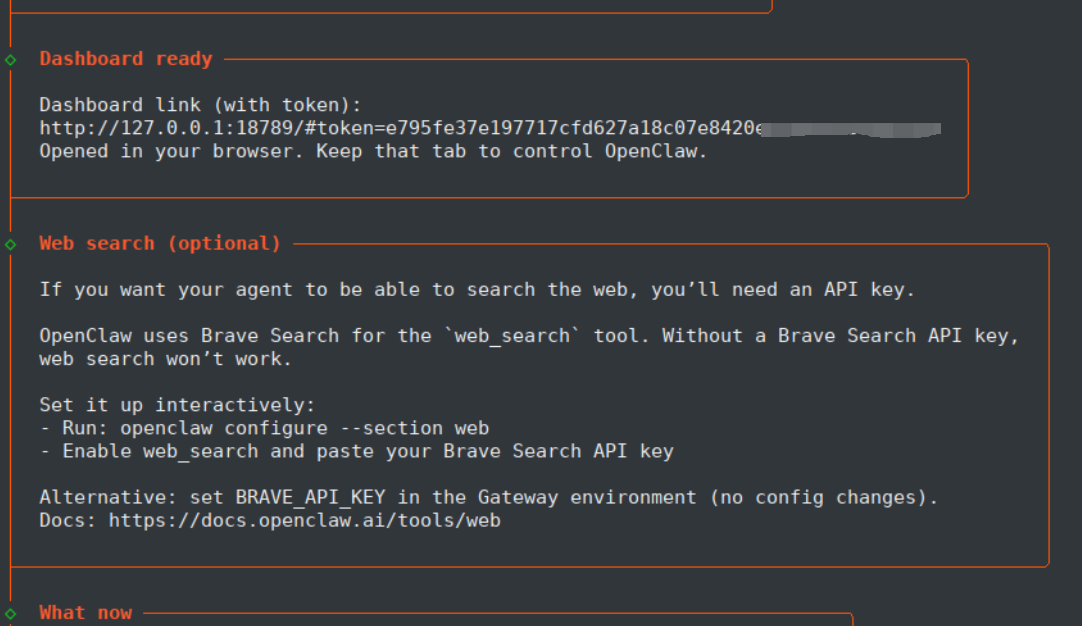Select the "Web search (optional)" section heading
This screenshot has height=626, width=1082.
pyautogui.click(x=160, y=243)
